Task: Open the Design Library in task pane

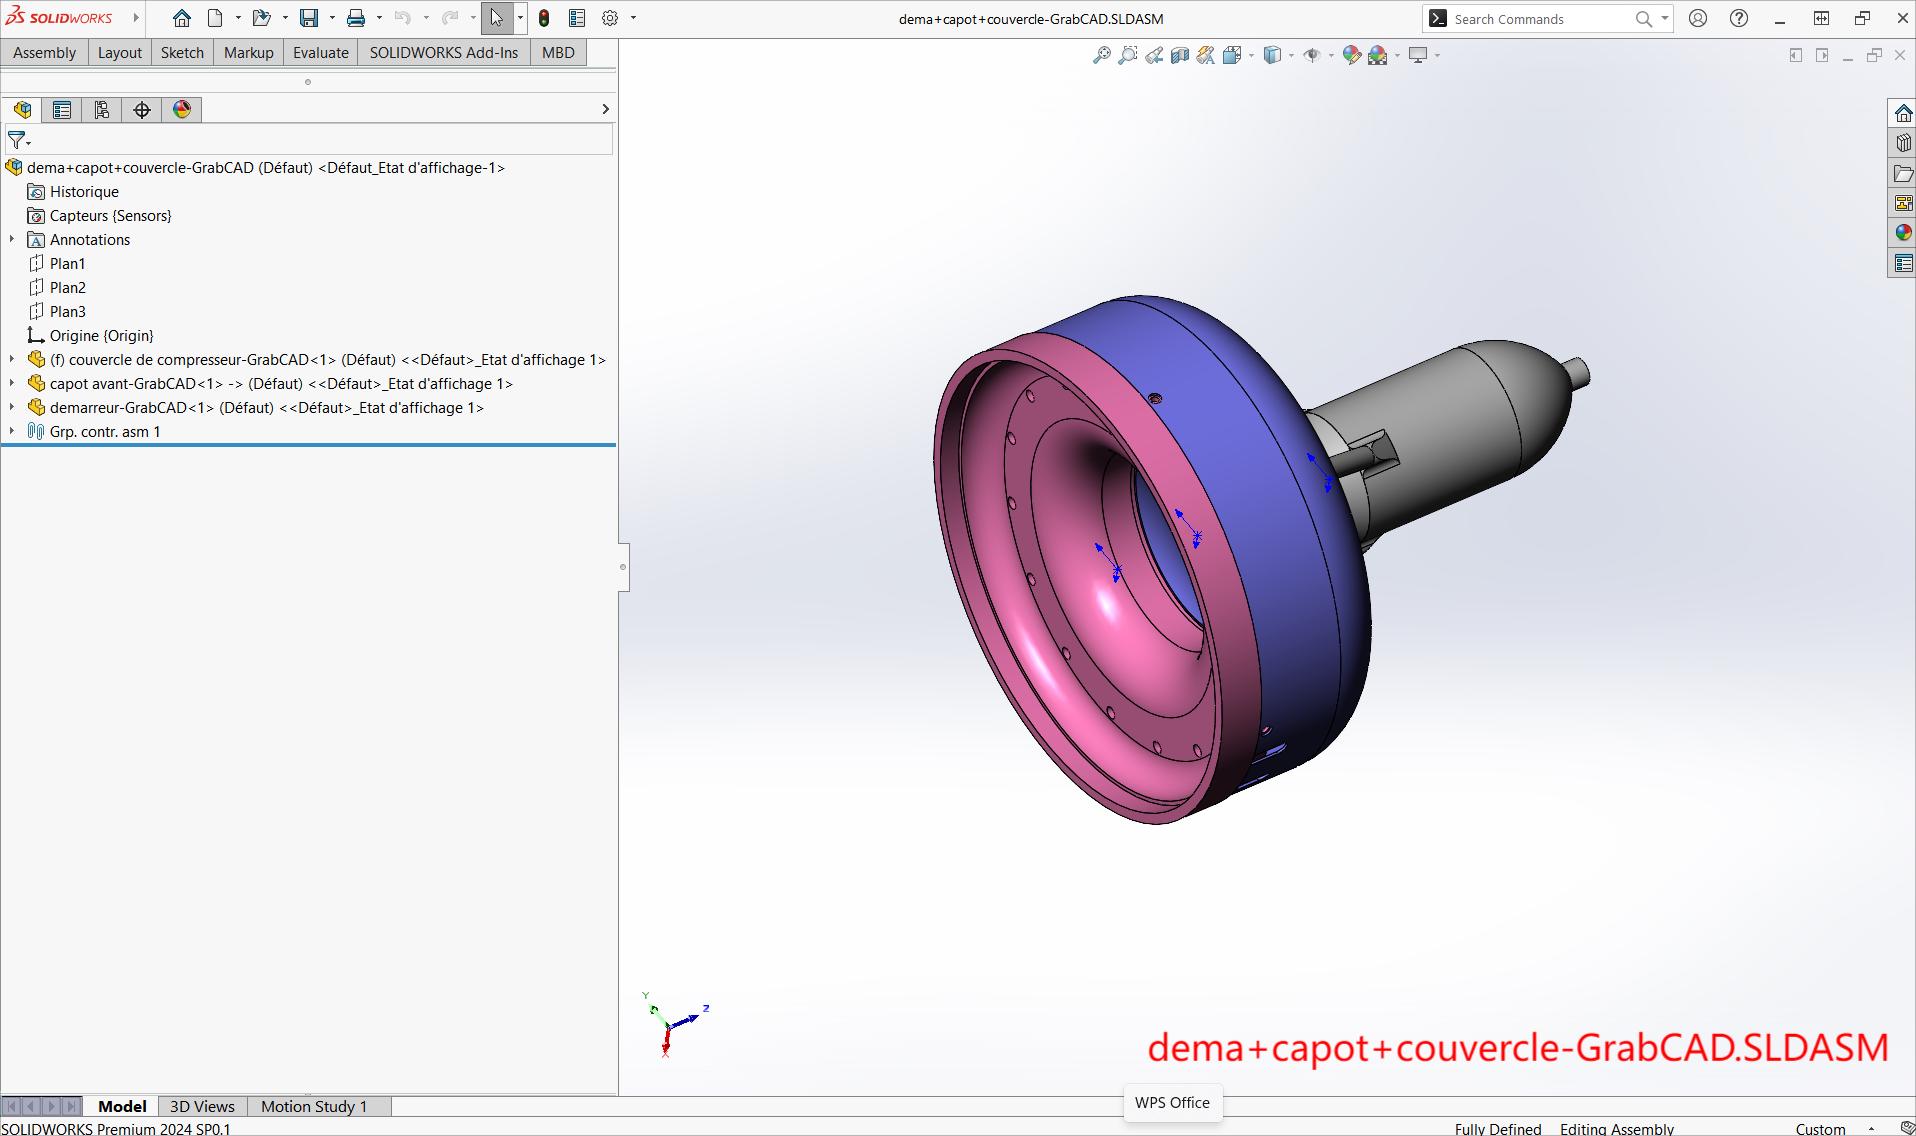Action: [x=1903, y=143]
